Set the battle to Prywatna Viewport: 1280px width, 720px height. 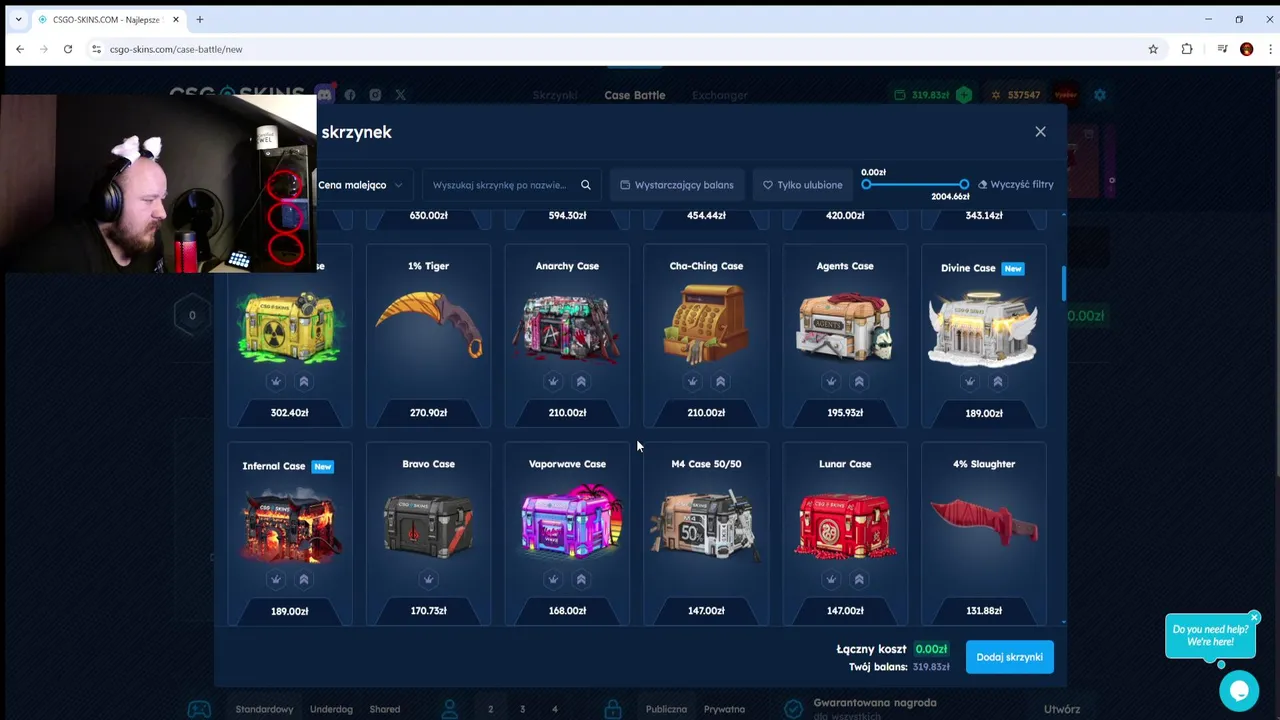pyautogui.click(x=724, y=709)
